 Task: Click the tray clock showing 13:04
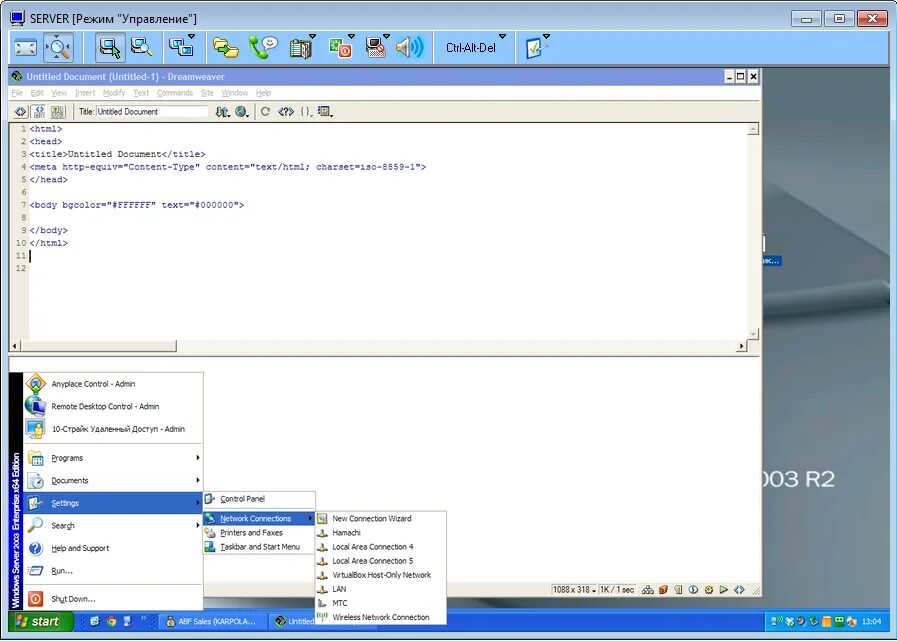[871, 621]
